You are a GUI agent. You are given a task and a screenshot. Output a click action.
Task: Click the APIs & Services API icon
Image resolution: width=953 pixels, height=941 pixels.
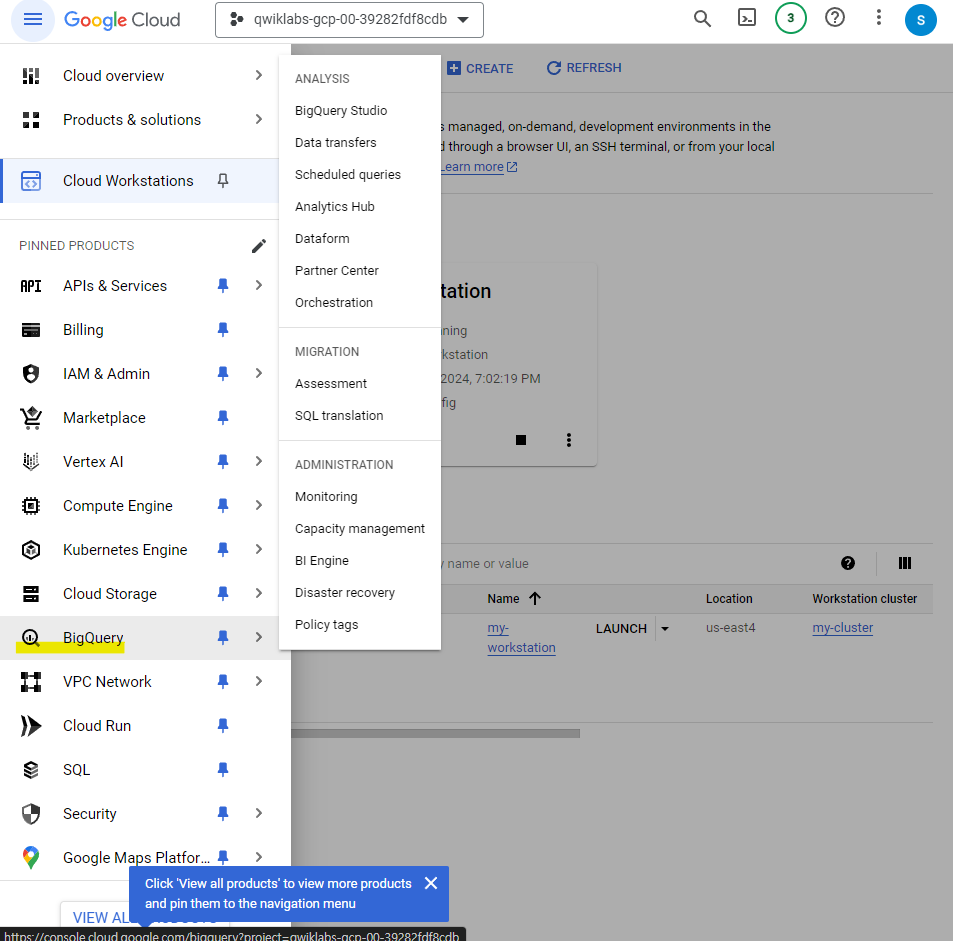tap(31, 286)
